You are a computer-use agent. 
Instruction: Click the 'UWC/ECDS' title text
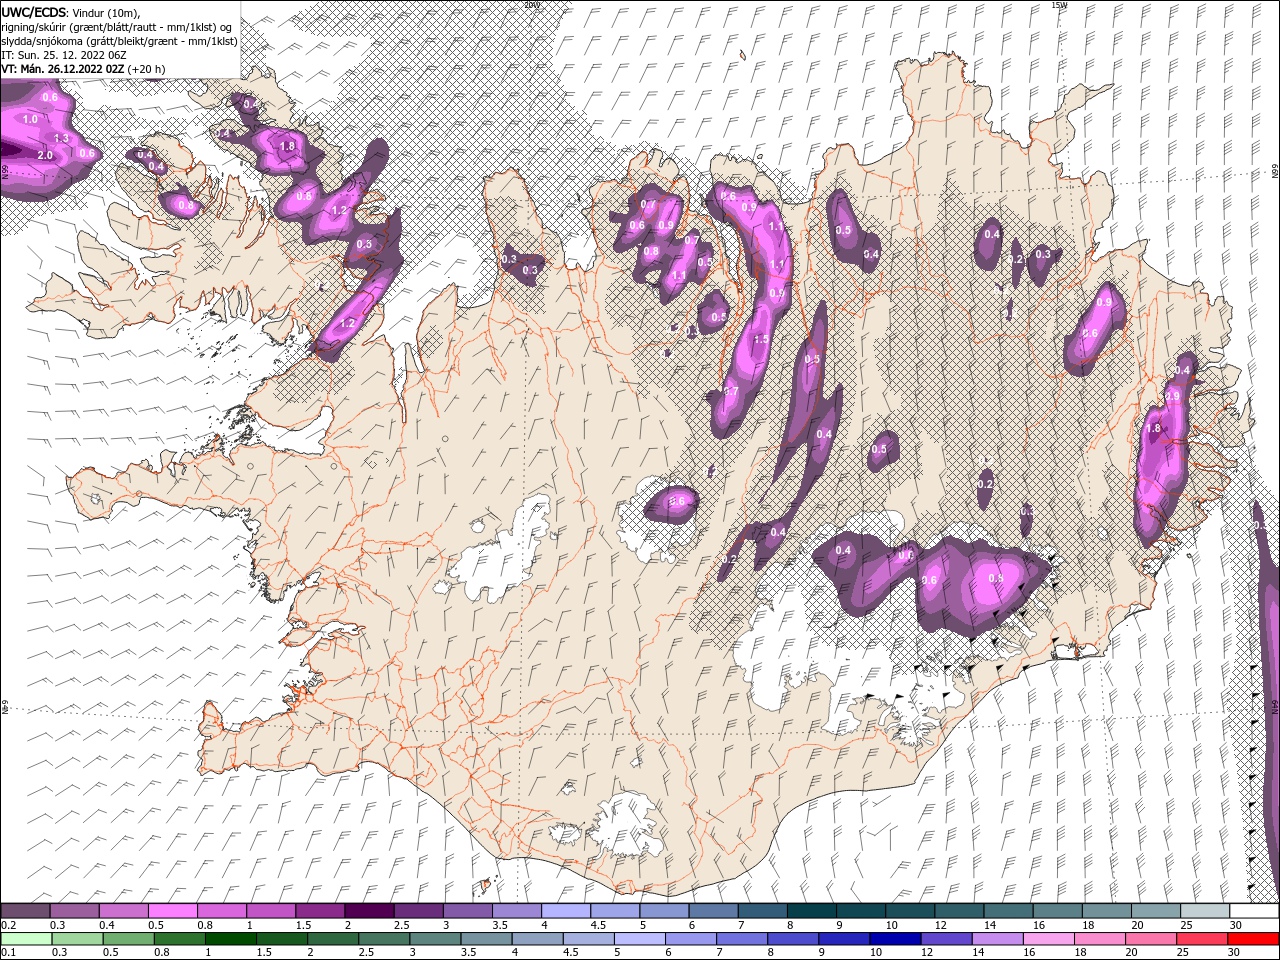tap(34, 12)
